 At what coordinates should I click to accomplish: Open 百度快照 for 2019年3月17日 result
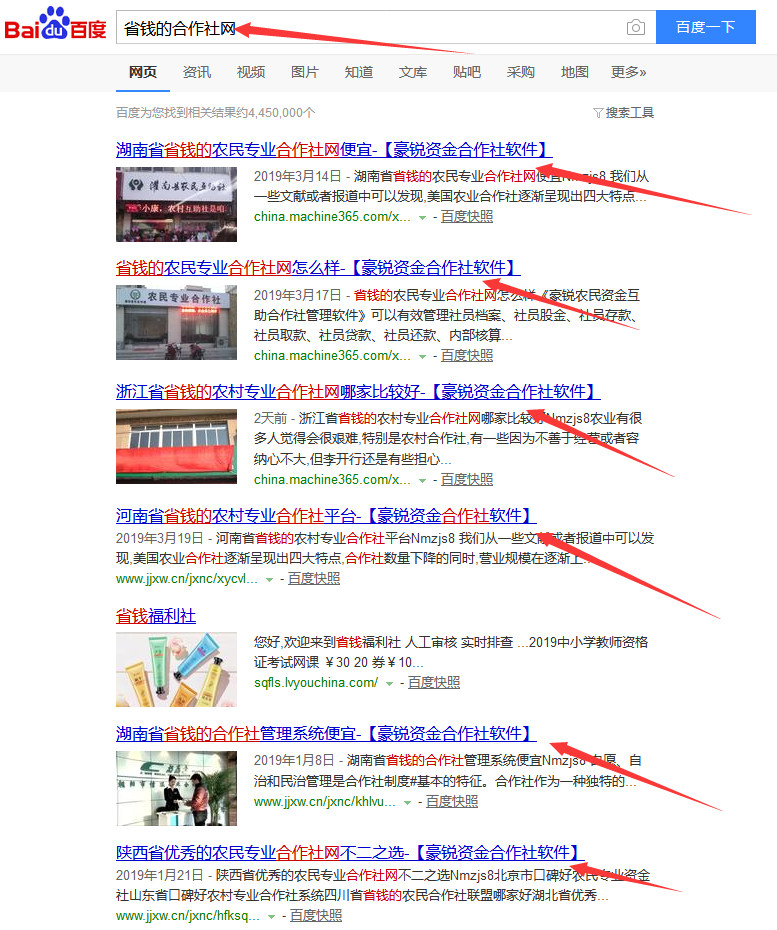[x=467, y=355]
